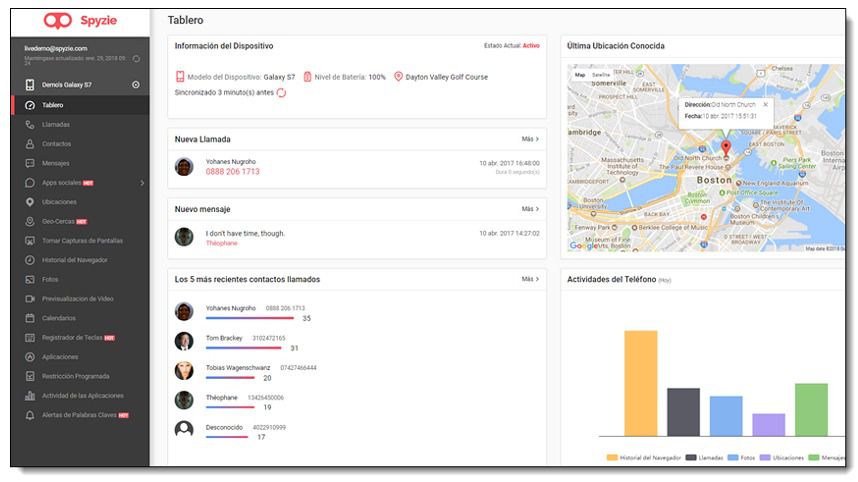Toggle Ubicaciones legend swatch
Screen dimensions: 858x482
pos(765,457)
